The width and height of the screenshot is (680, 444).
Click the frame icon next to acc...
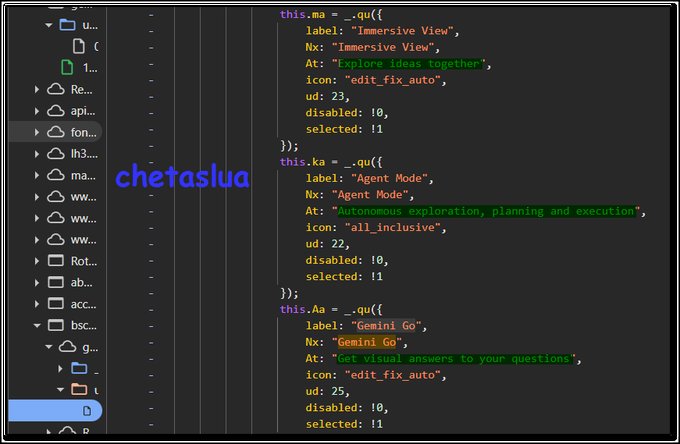click(56, 304)
